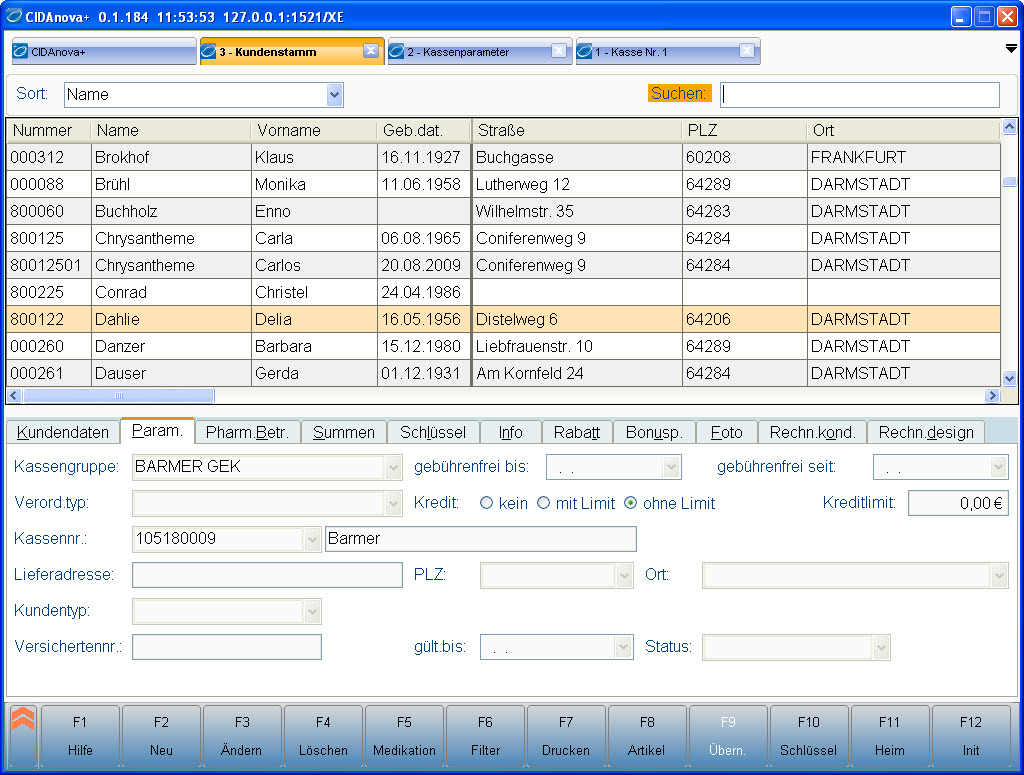Viewport: 1024px width, 775px height.
Task: Switch to the CIDAnova+ main tab
Action: tap(104, 52)
